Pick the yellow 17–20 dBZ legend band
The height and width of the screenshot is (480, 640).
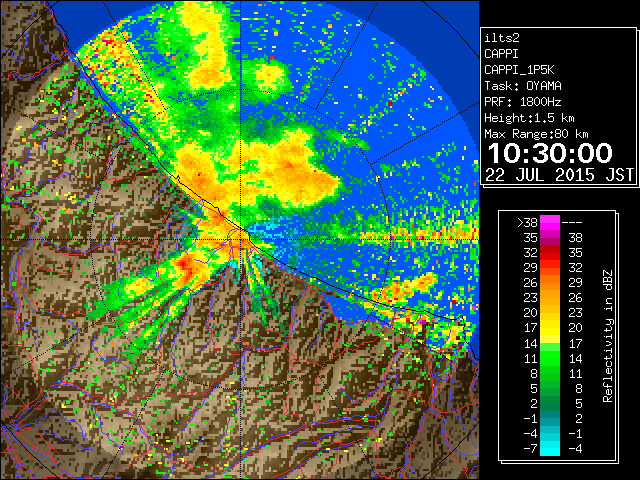(550, 328)
